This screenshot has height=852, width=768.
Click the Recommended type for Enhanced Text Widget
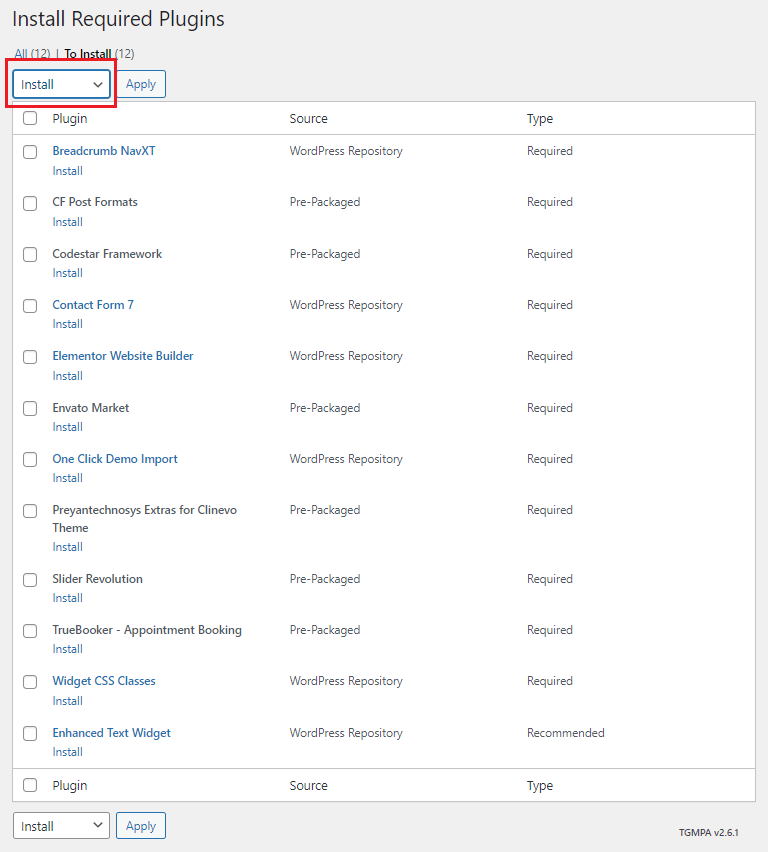(x=565, y=732)
